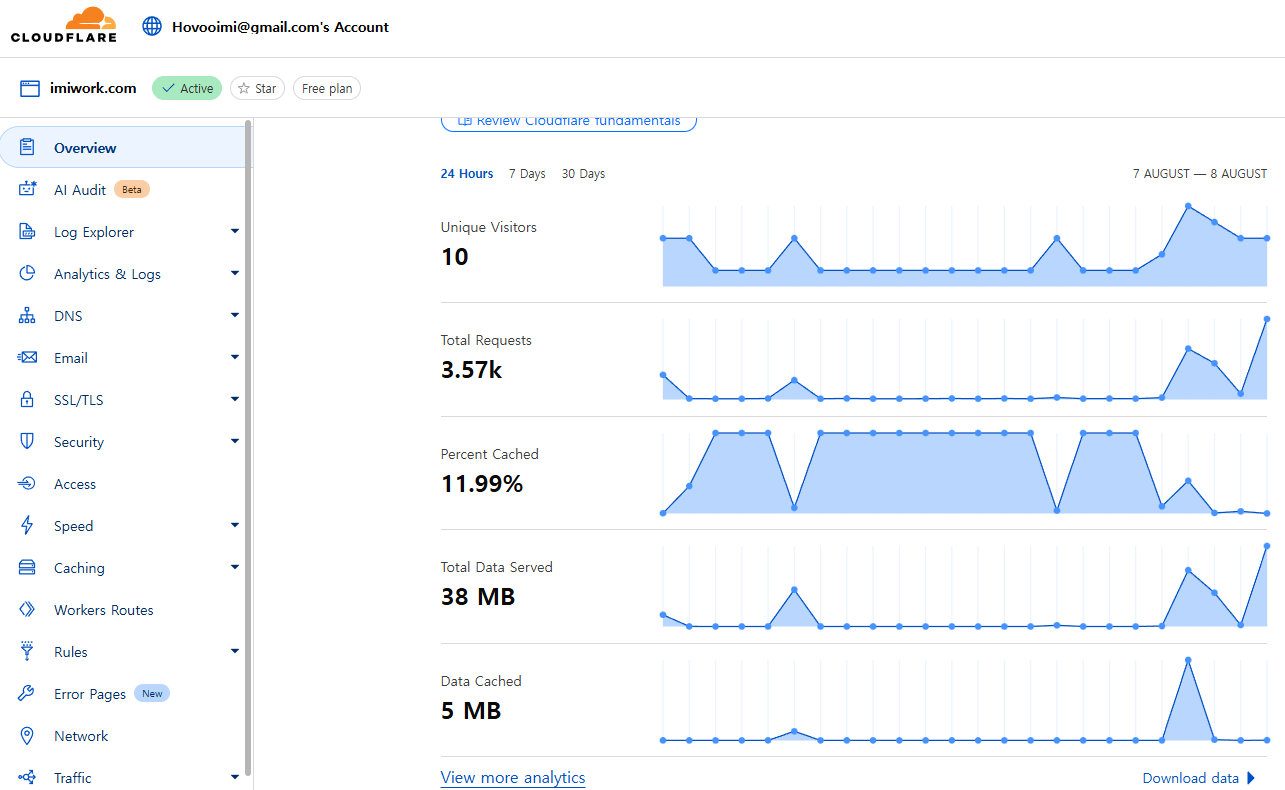Click the Network location pin icon

(28, 736)
